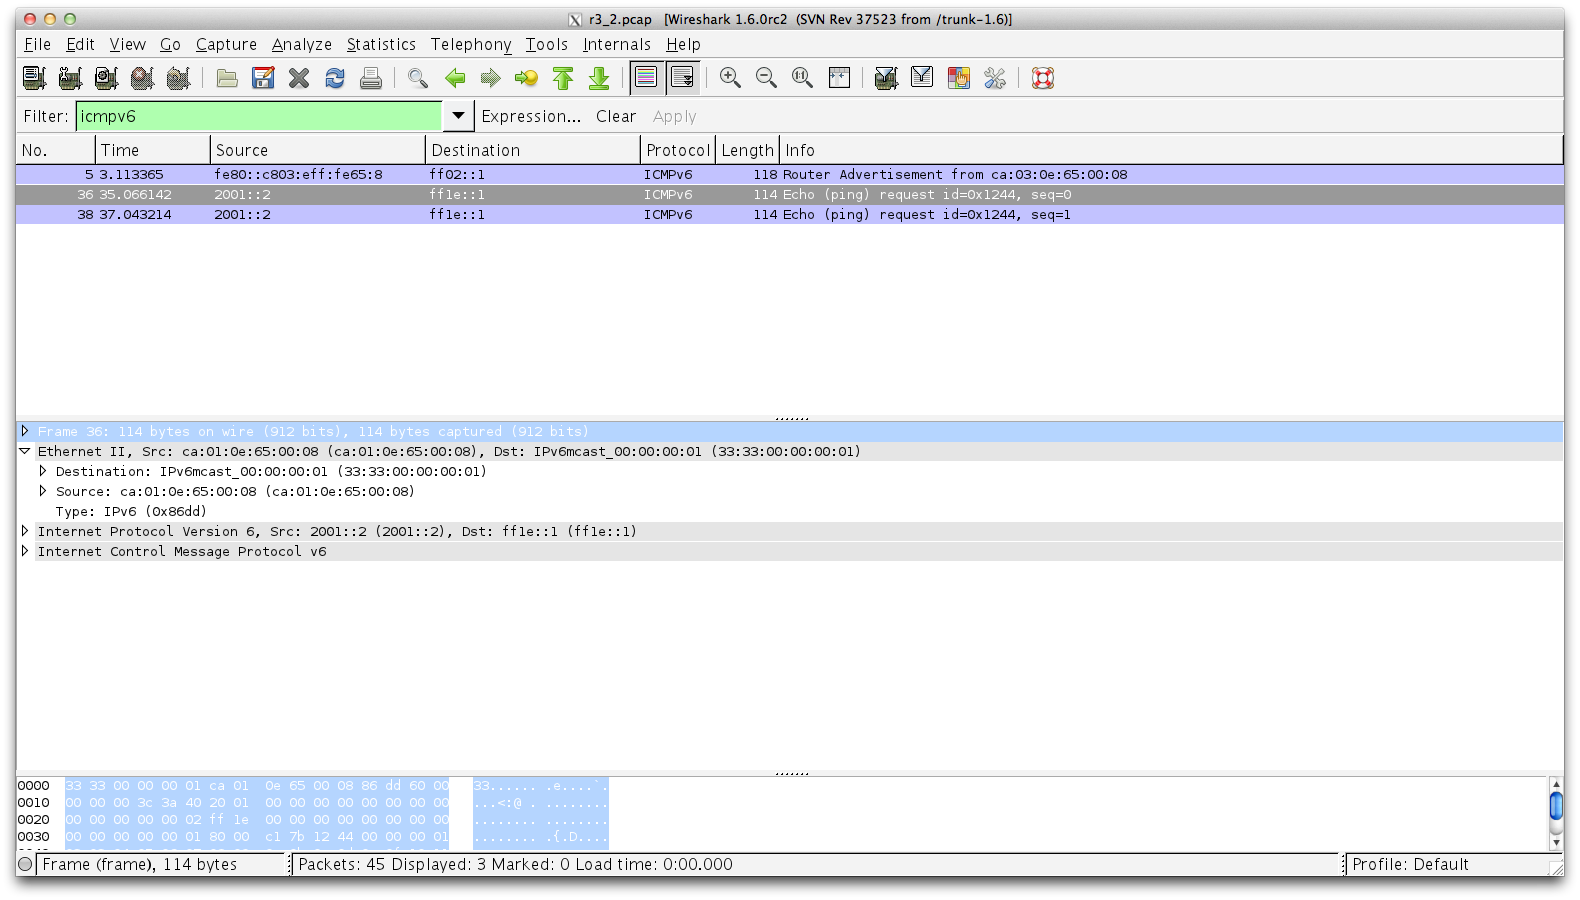The height and width of the screenshot is (900, 1580).
Task: Select the Type: IPv6 (0x86dd) line
Action: pyautogui.click(x=131, y=511)
